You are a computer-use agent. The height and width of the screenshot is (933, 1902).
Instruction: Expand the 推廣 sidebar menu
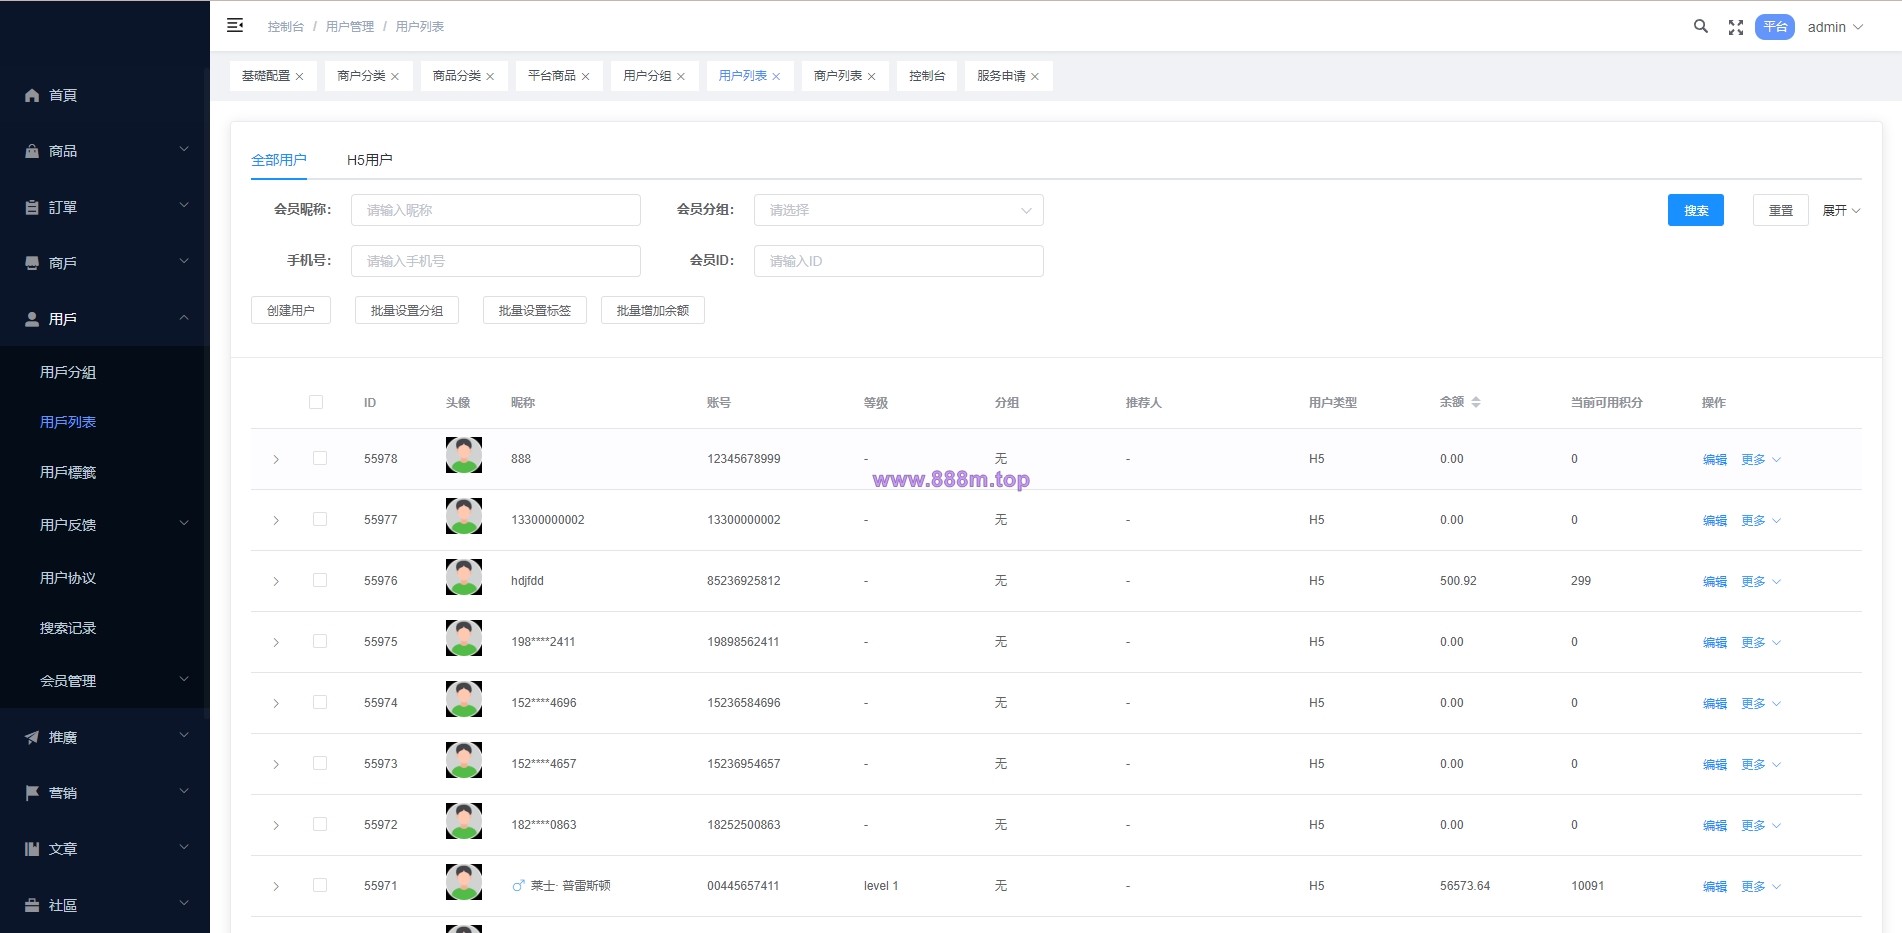pos(105,737)
